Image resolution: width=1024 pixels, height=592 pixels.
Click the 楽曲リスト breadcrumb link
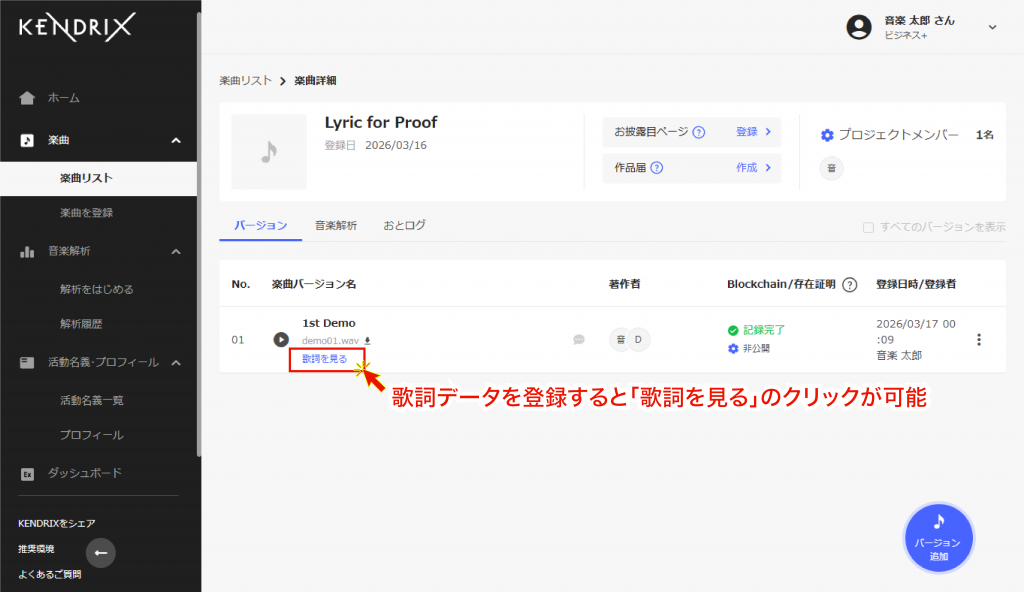[x=245, y=81]
